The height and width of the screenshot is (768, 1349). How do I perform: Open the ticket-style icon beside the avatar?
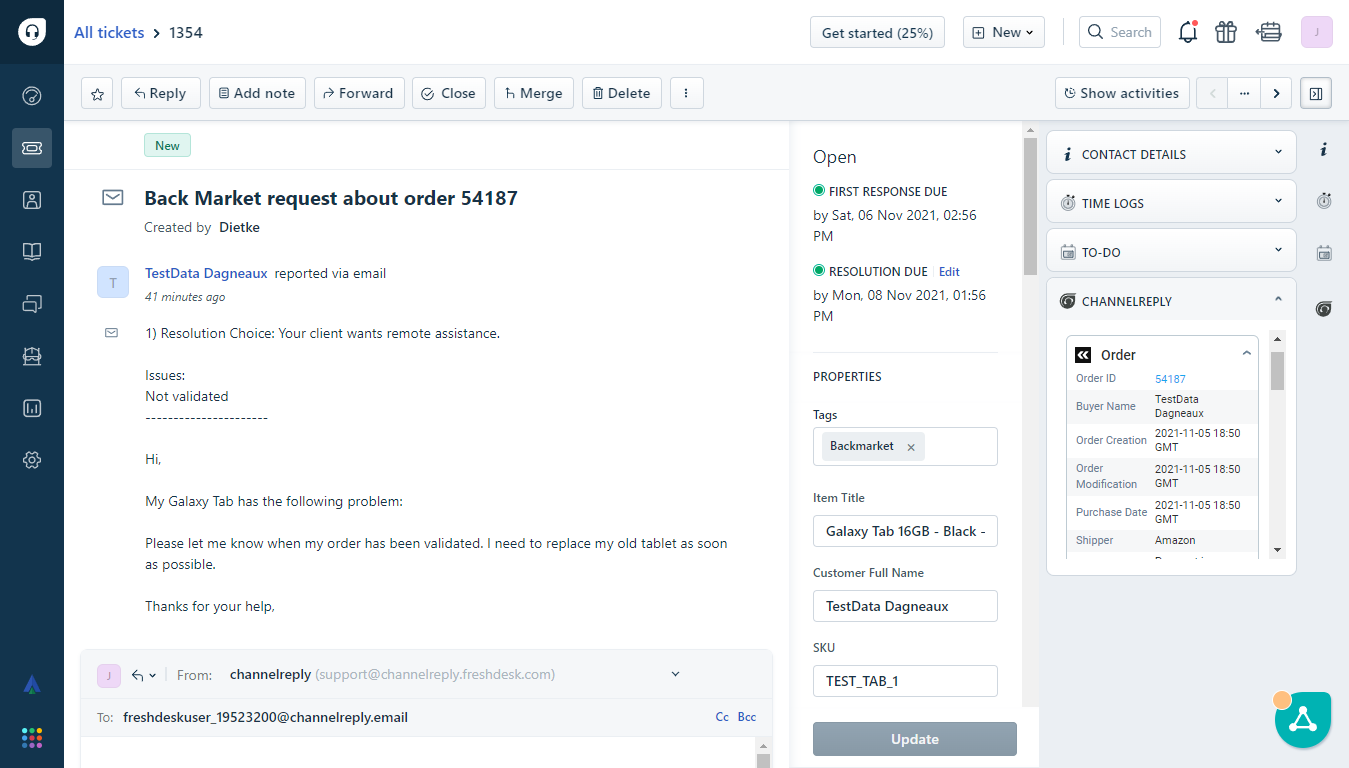tap(1269, 32)
